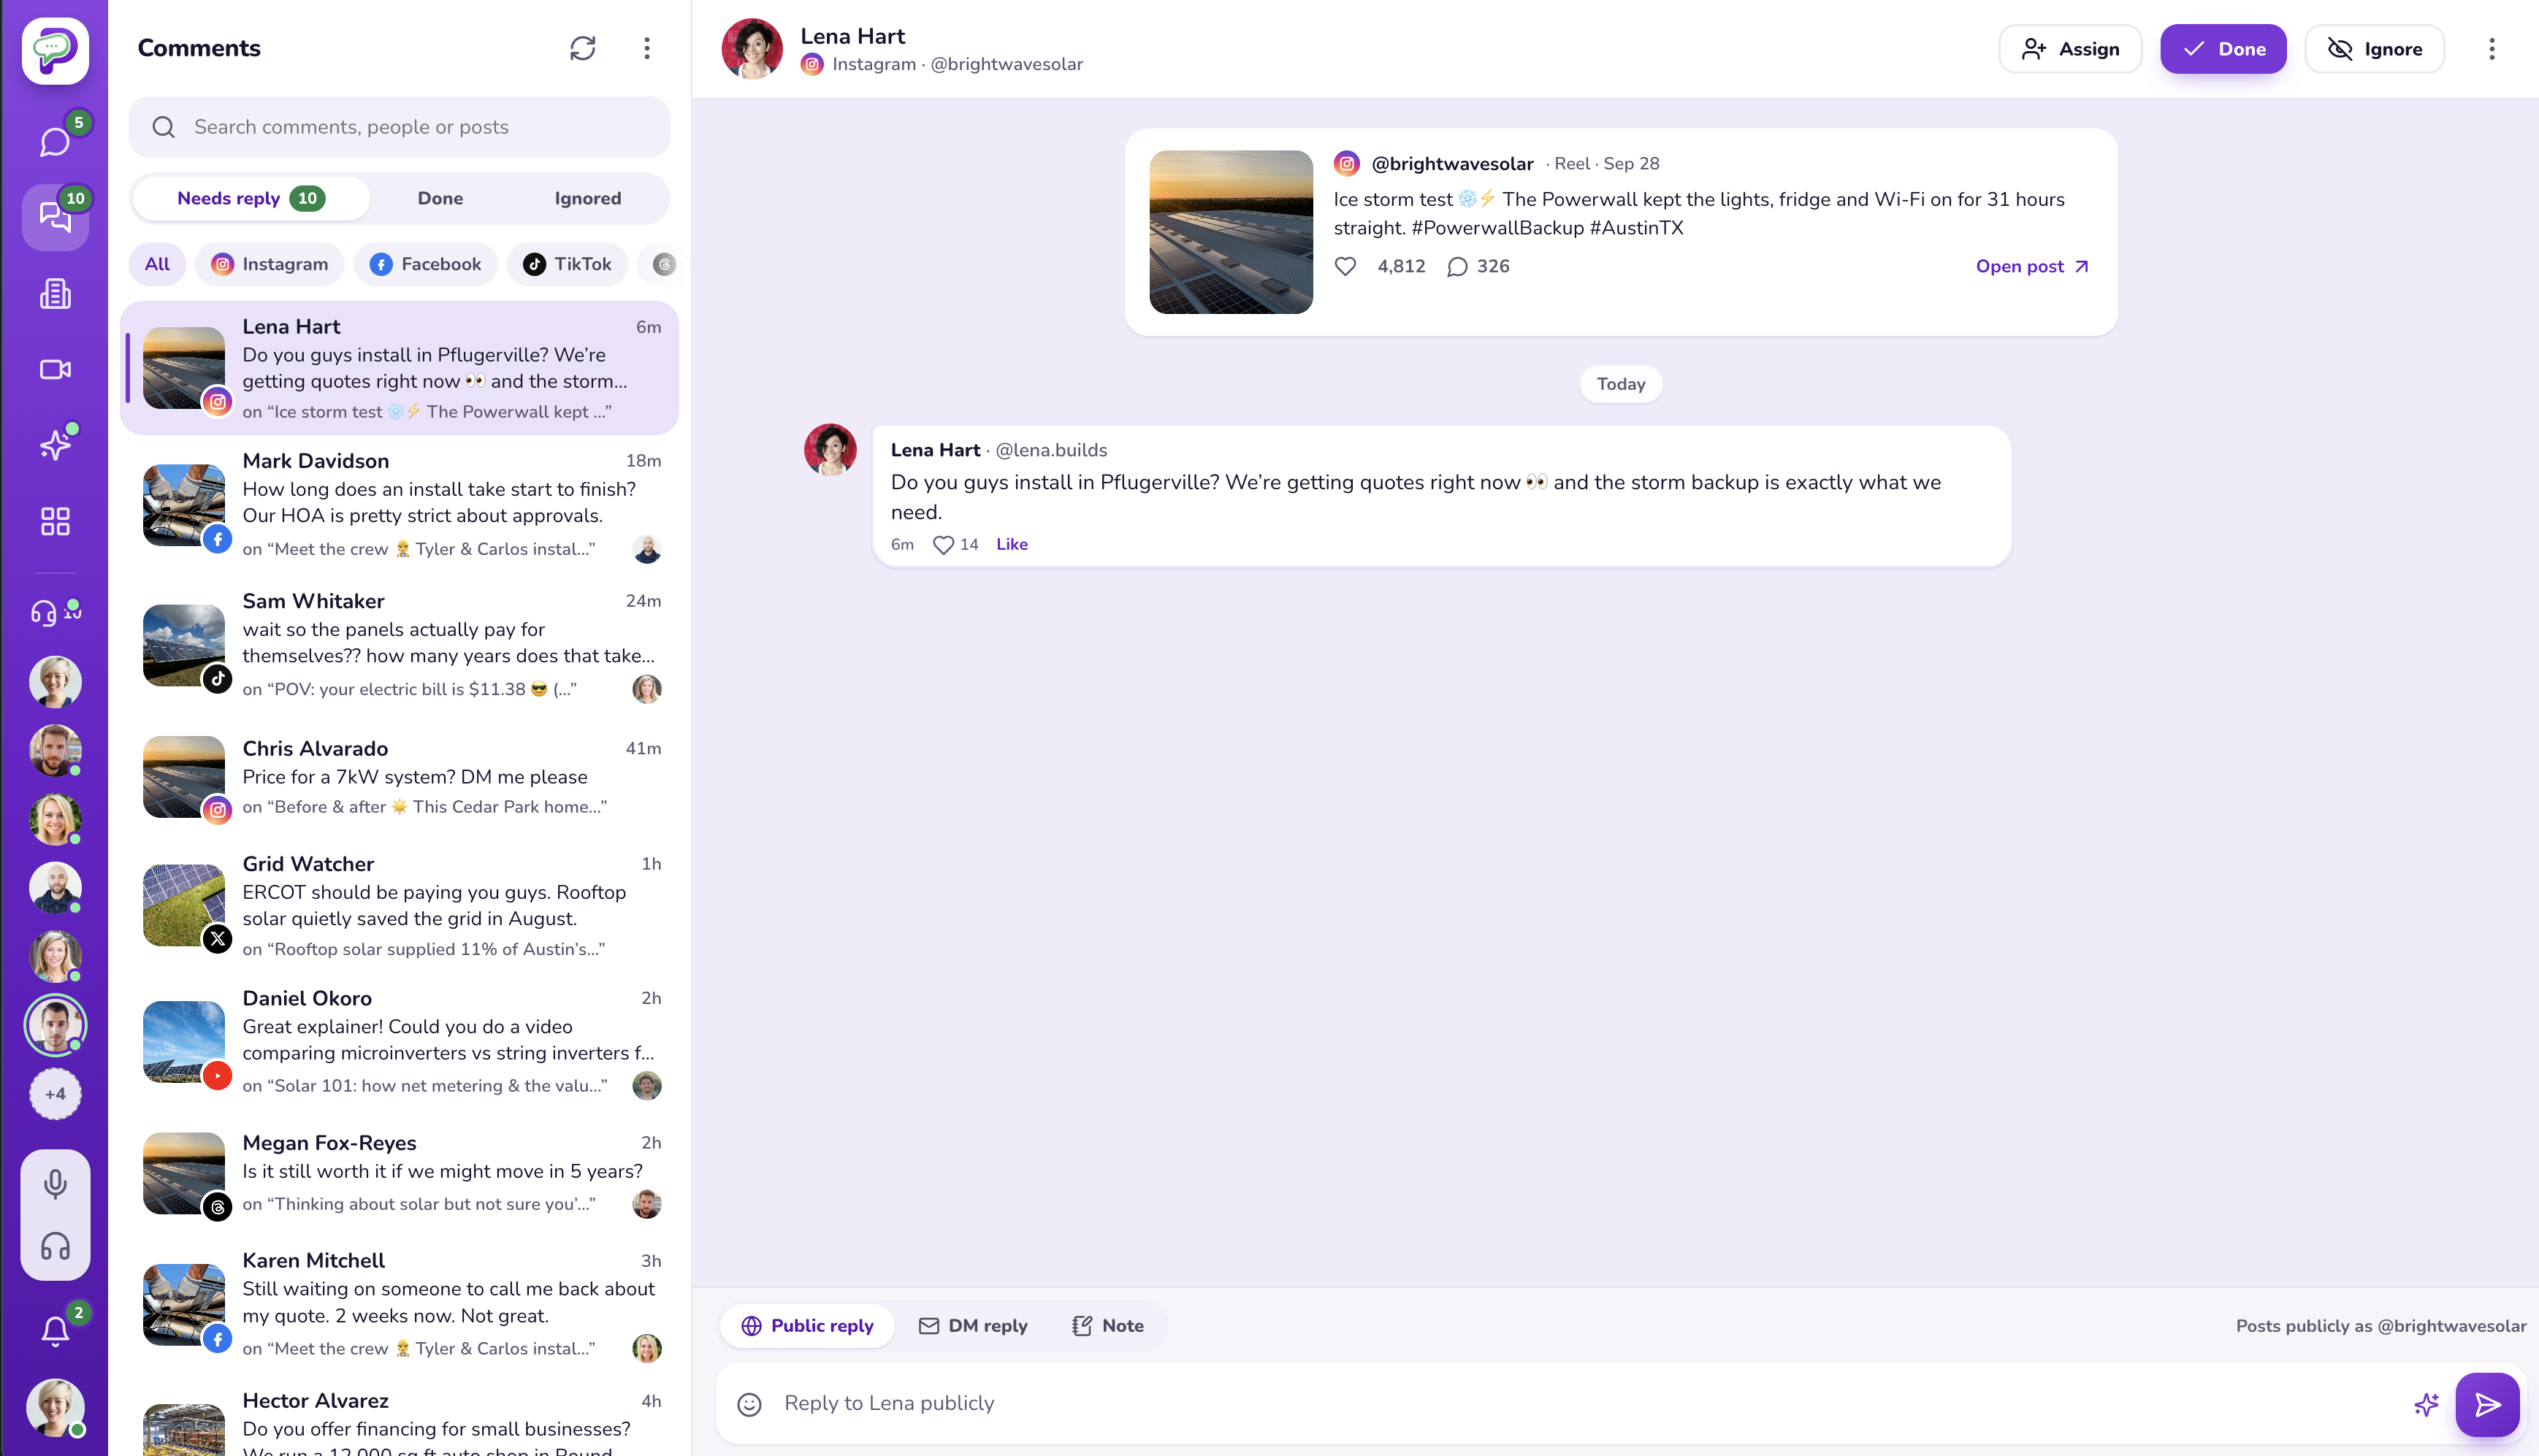This screenshot has width=2539, height=1456.
Task: Select the All filter chip
Action: 157,264
